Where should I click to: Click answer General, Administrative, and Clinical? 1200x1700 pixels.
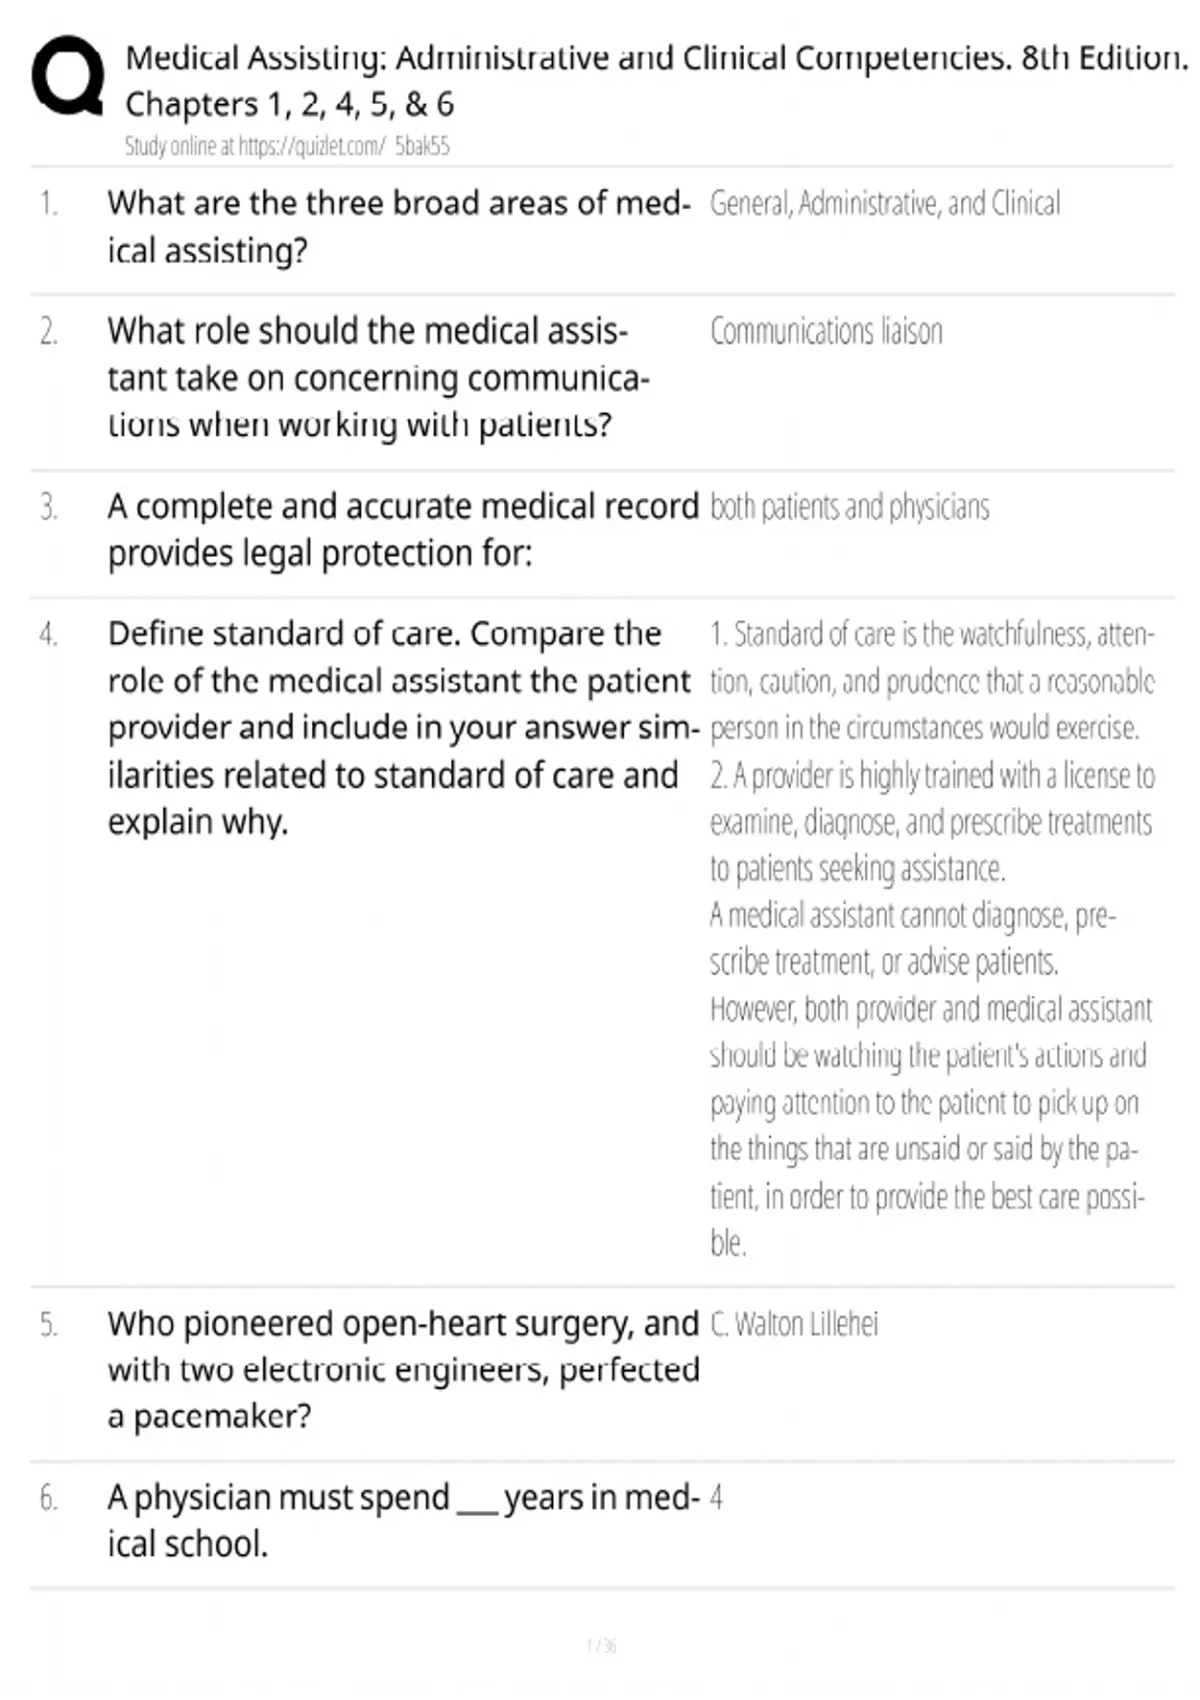click(x=885, y=204)
